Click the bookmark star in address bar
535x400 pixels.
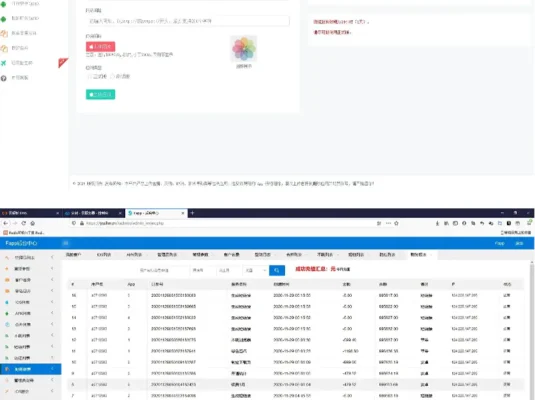point(396,223)
